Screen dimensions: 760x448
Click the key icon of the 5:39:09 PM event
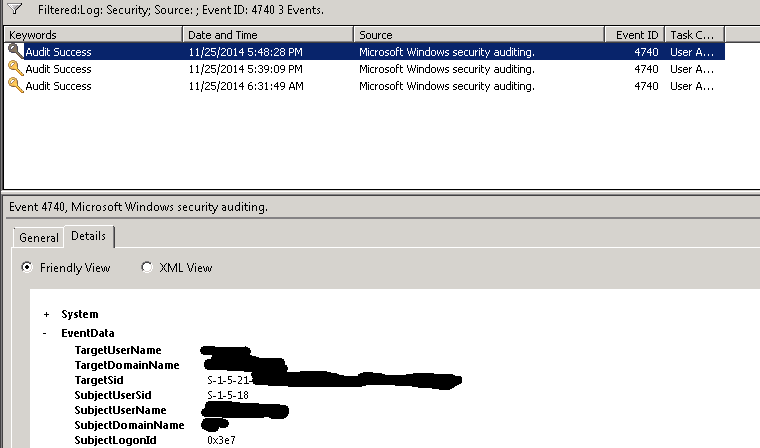[x=15, y=69]
